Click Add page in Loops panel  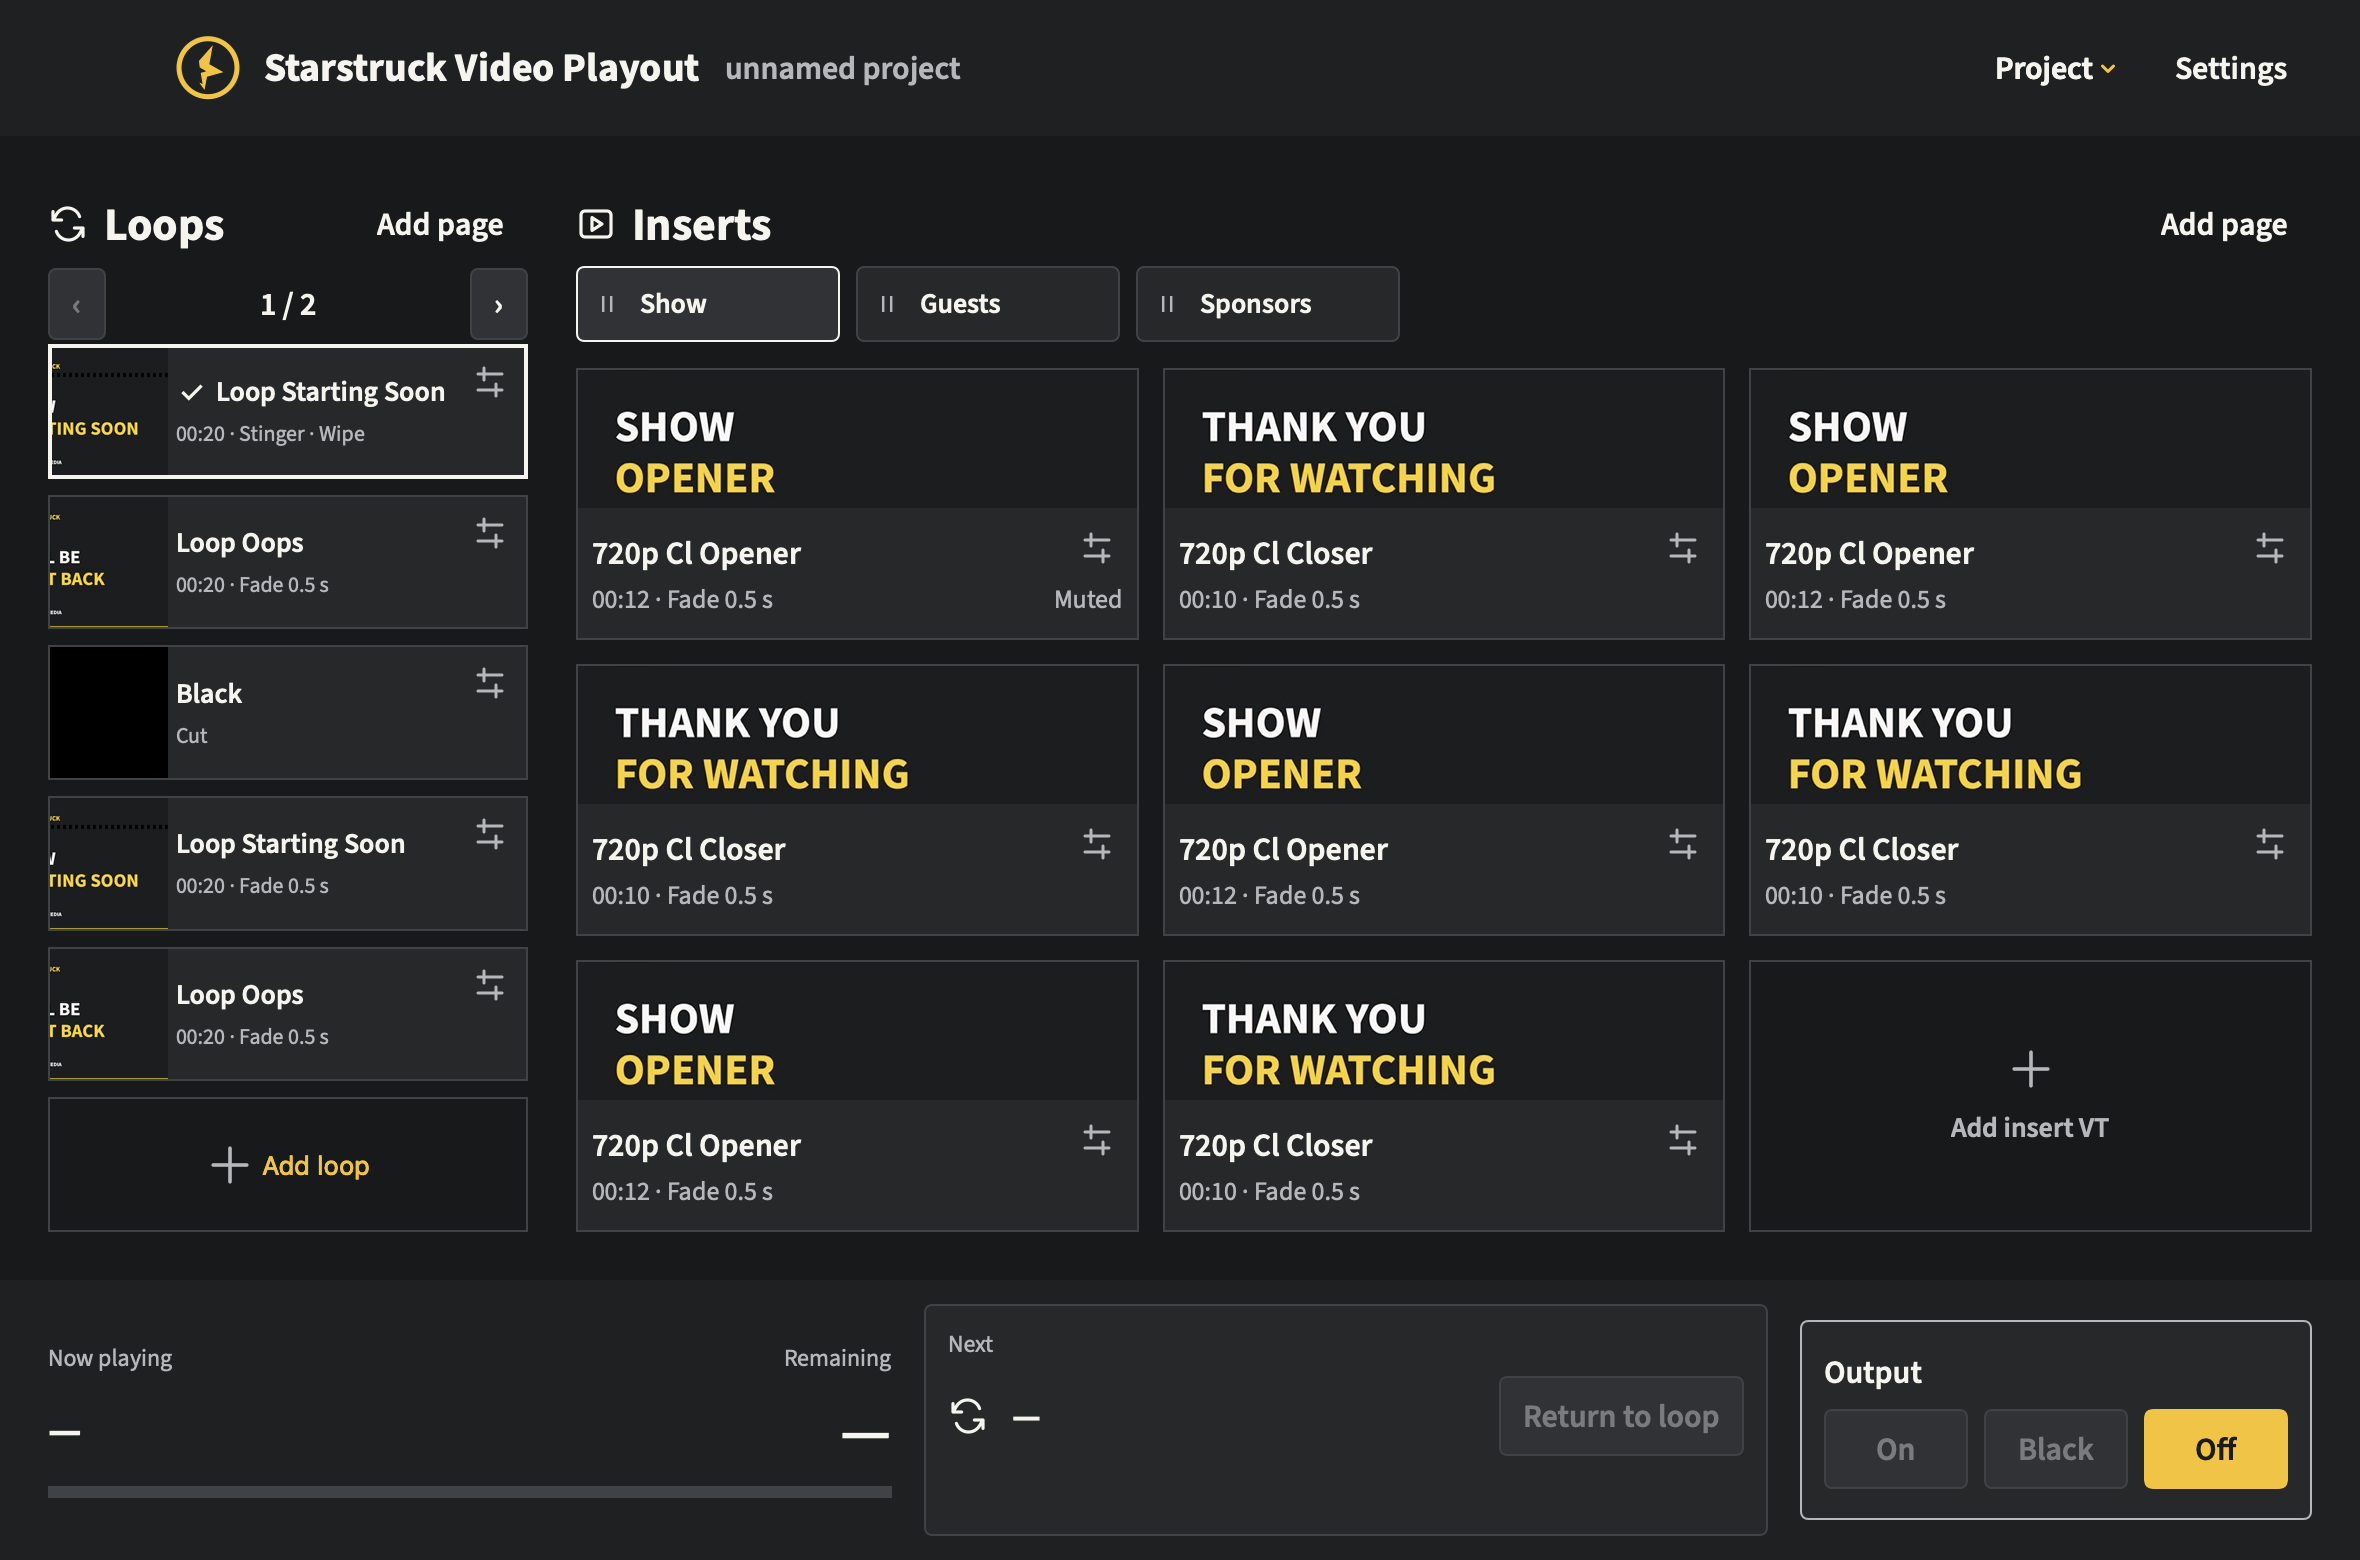pyautogui.click(x=440, y=224)
